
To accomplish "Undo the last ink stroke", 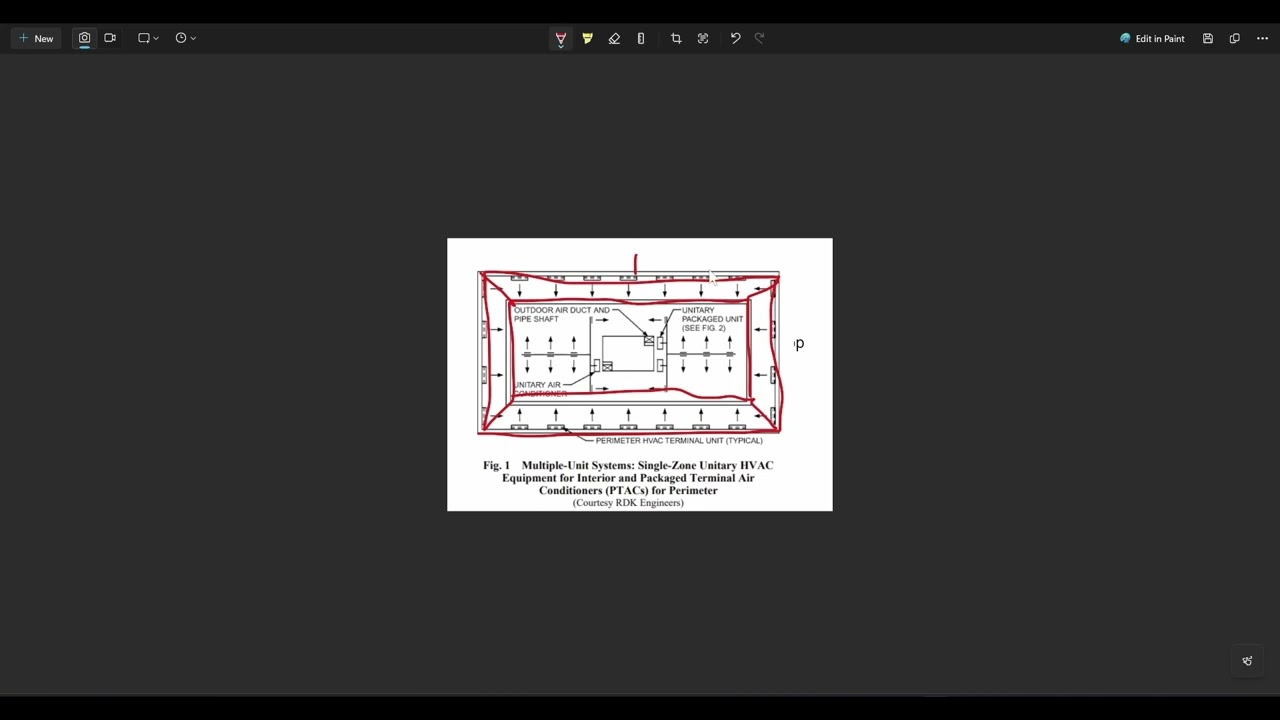I will coord(736,38).
